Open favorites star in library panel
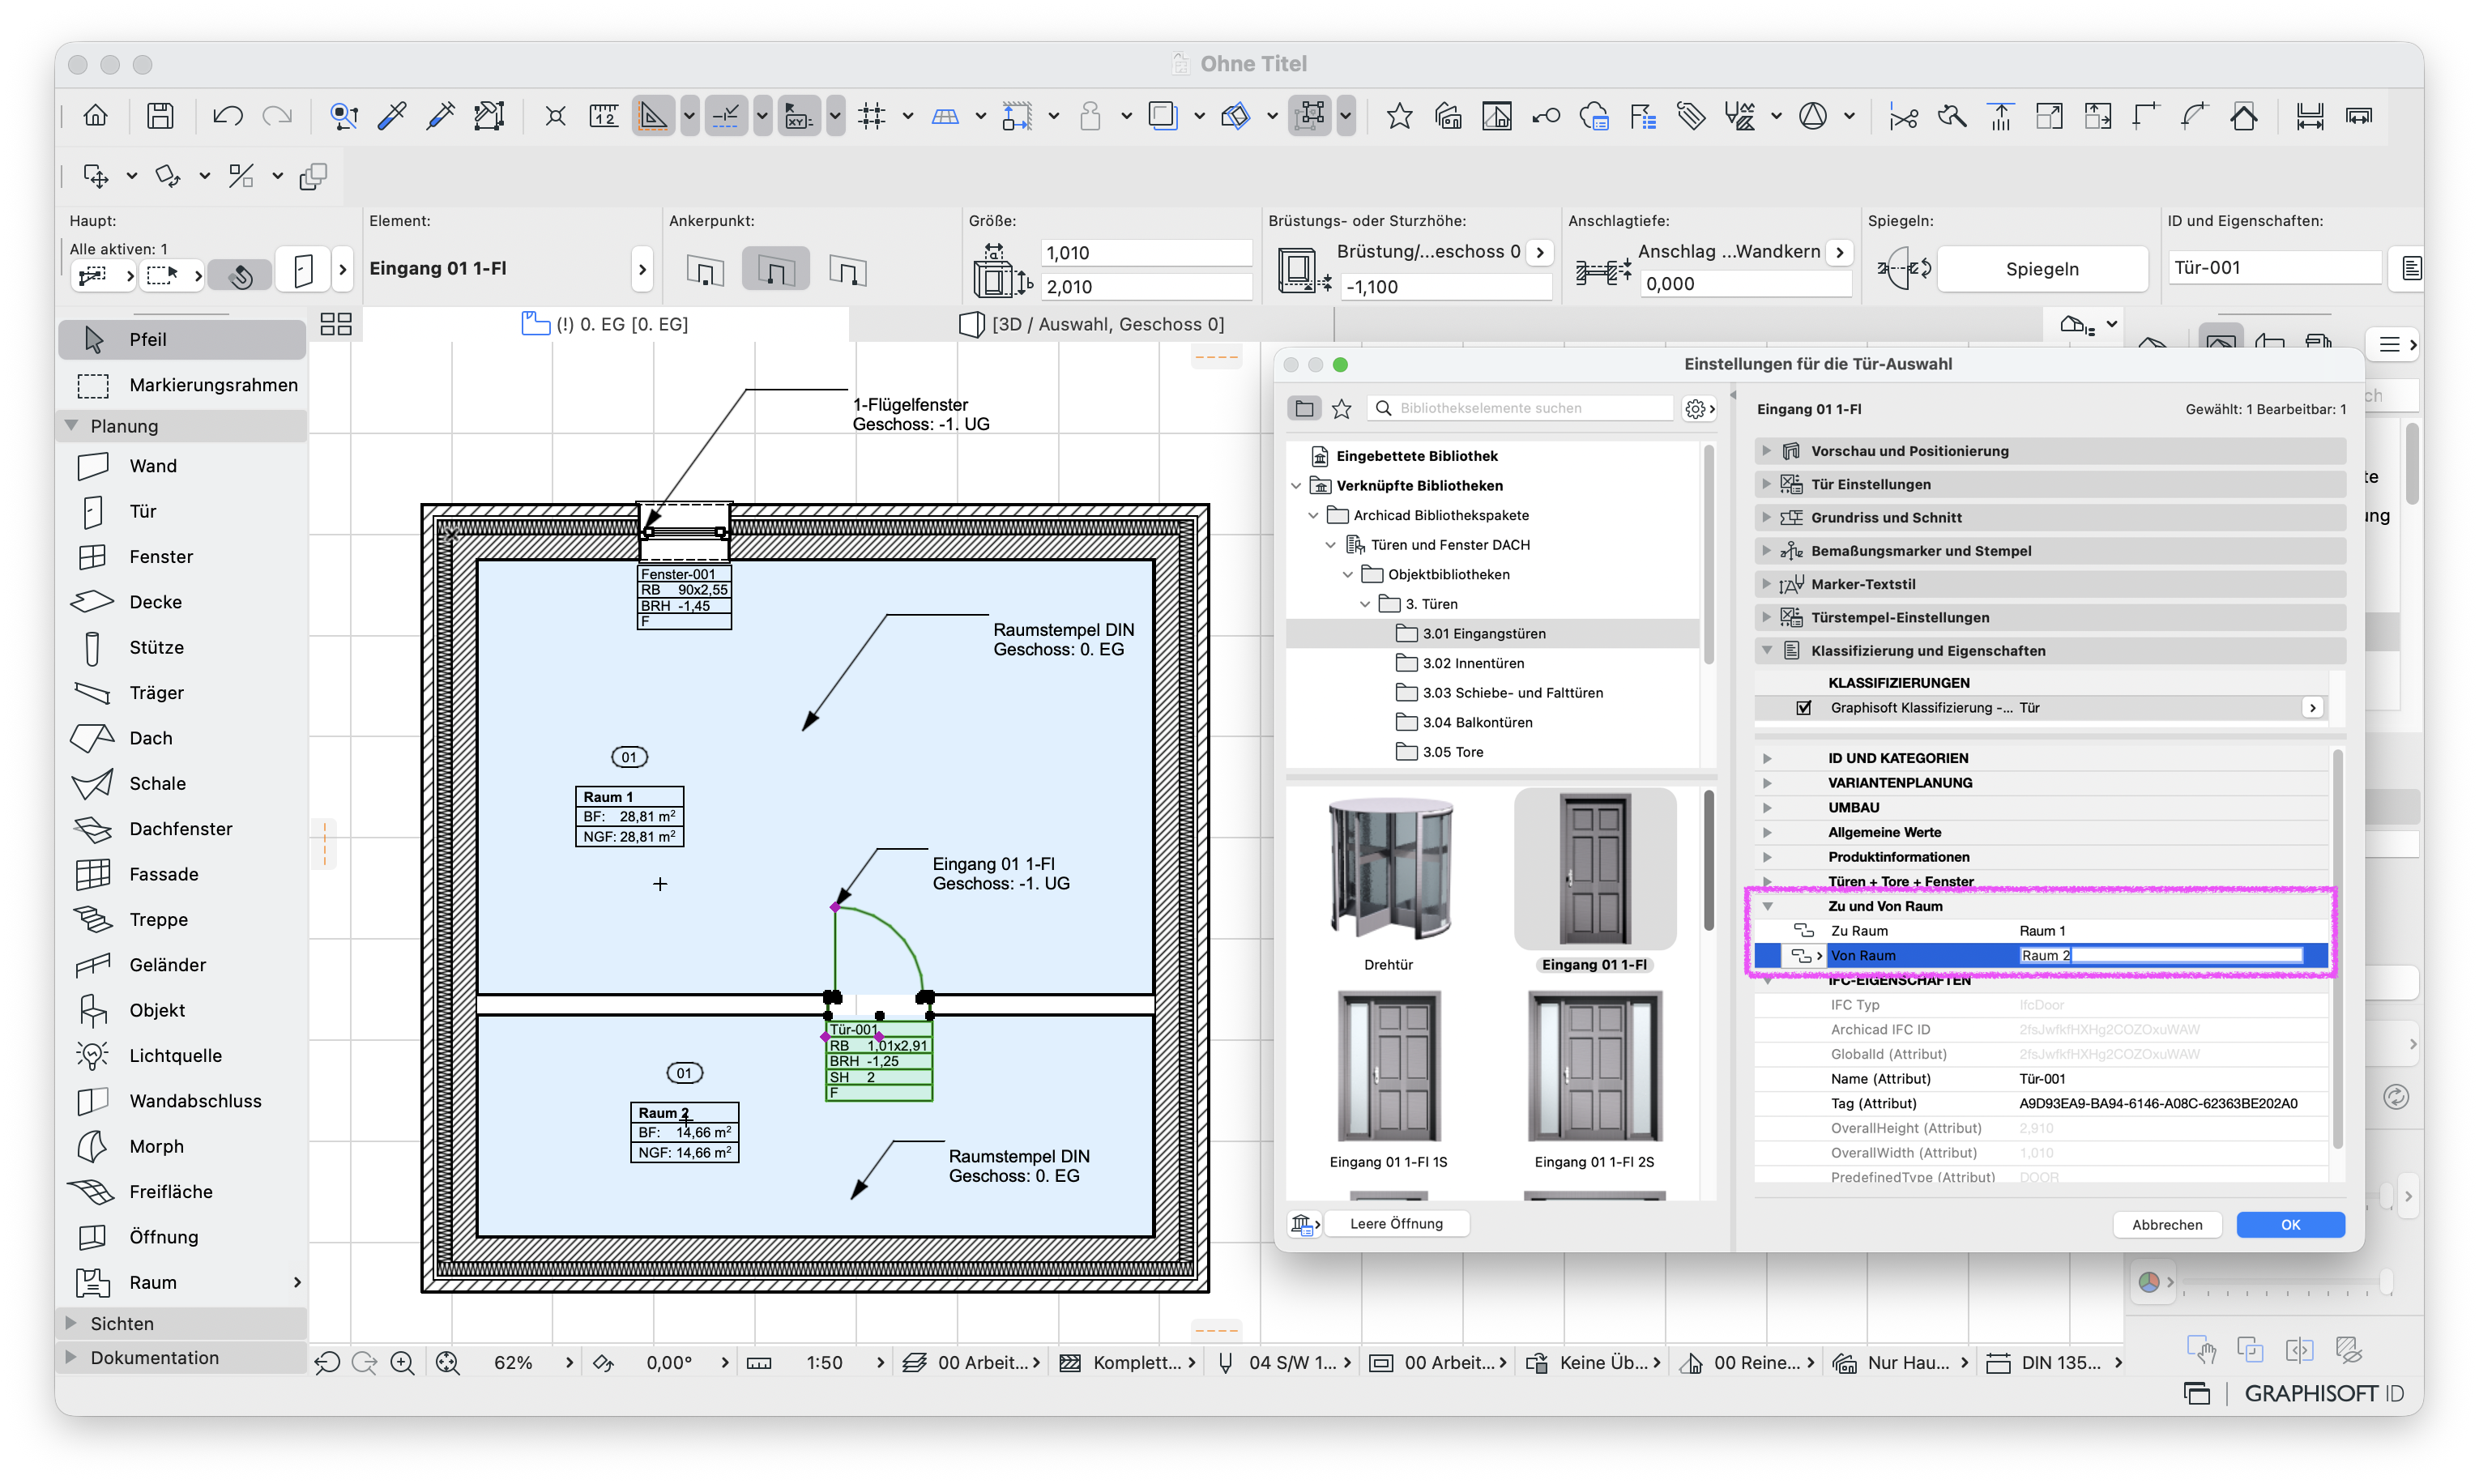 tap(1342, 408)
